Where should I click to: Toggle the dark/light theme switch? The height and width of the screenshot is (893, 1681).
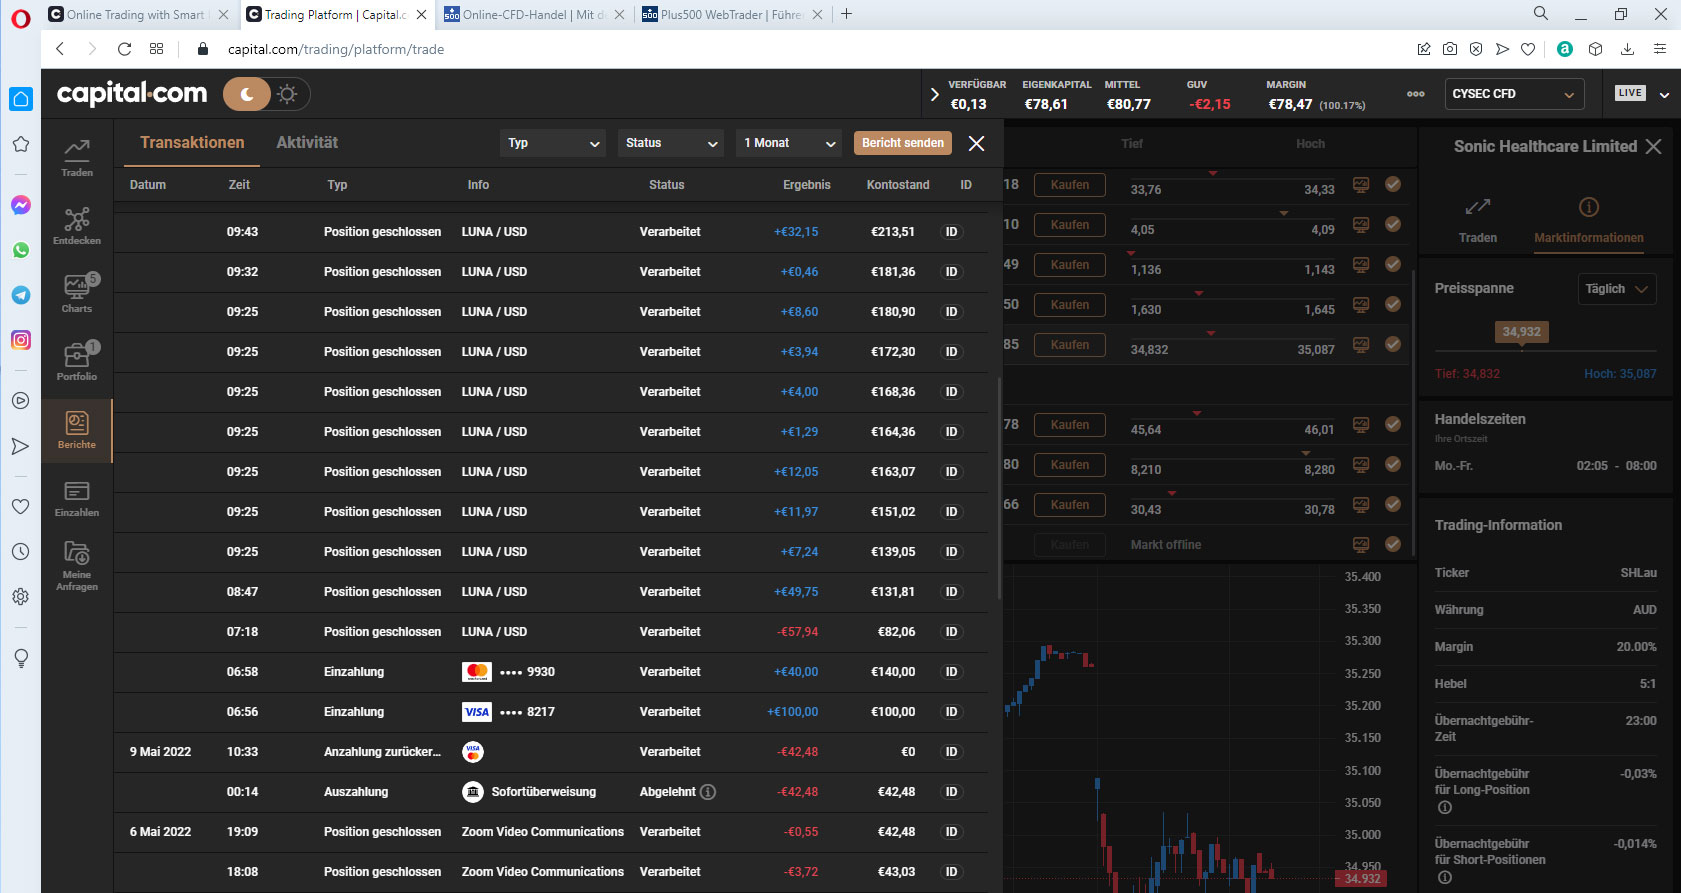[x=267, y=94]
